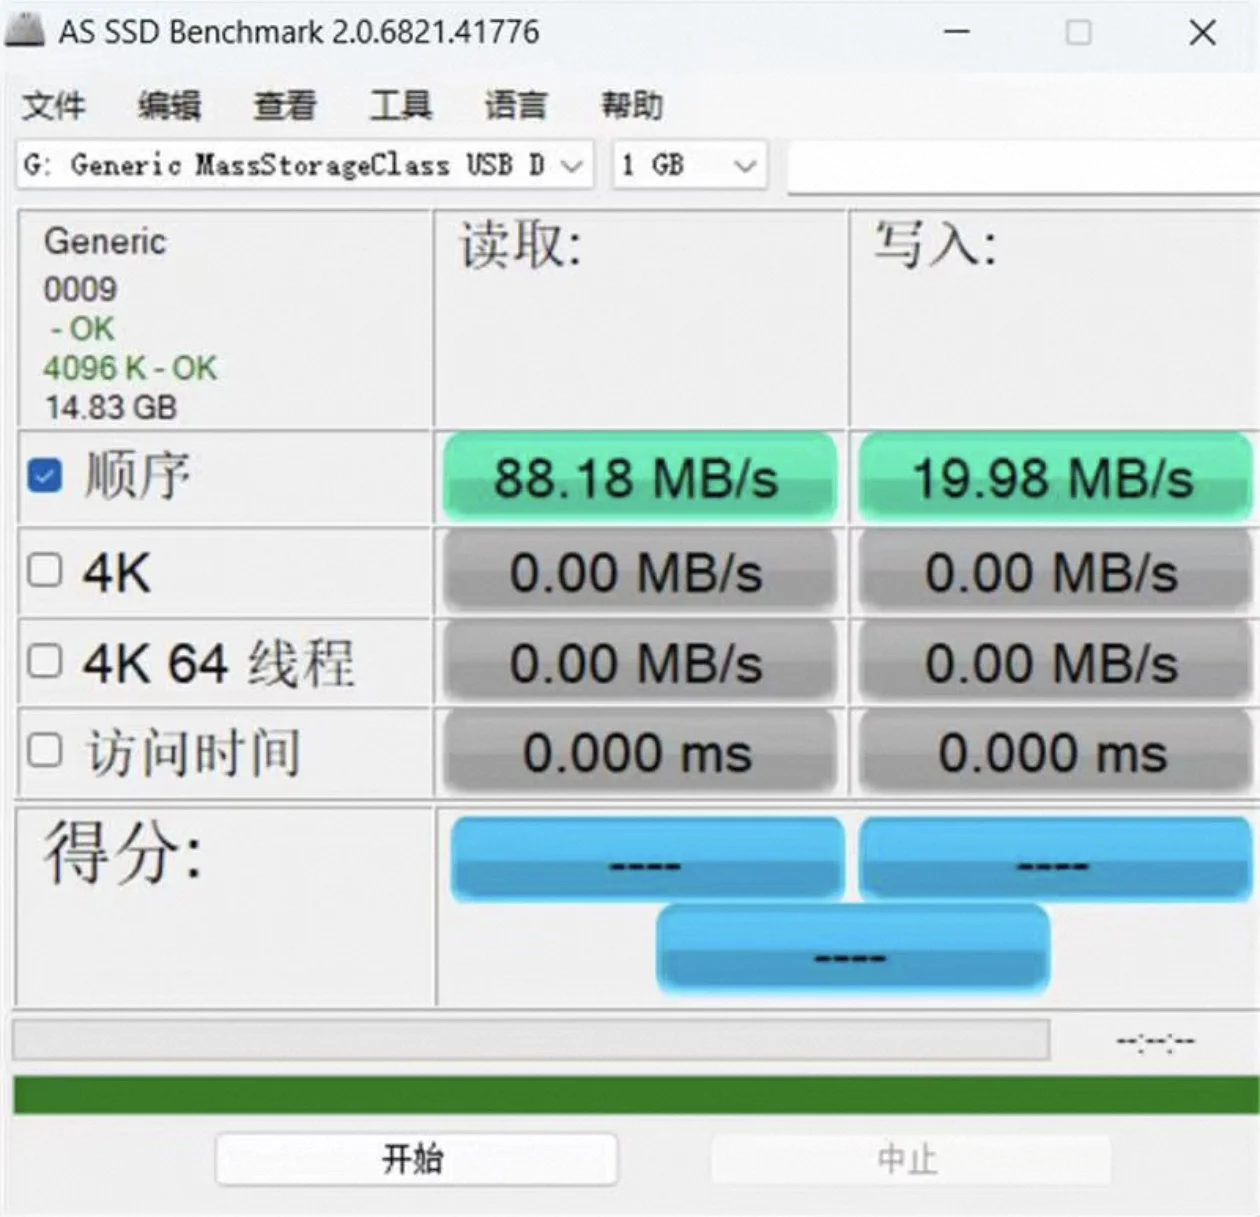Enable the 4K 64 线程 checkbox

click(x=45, y=660)
